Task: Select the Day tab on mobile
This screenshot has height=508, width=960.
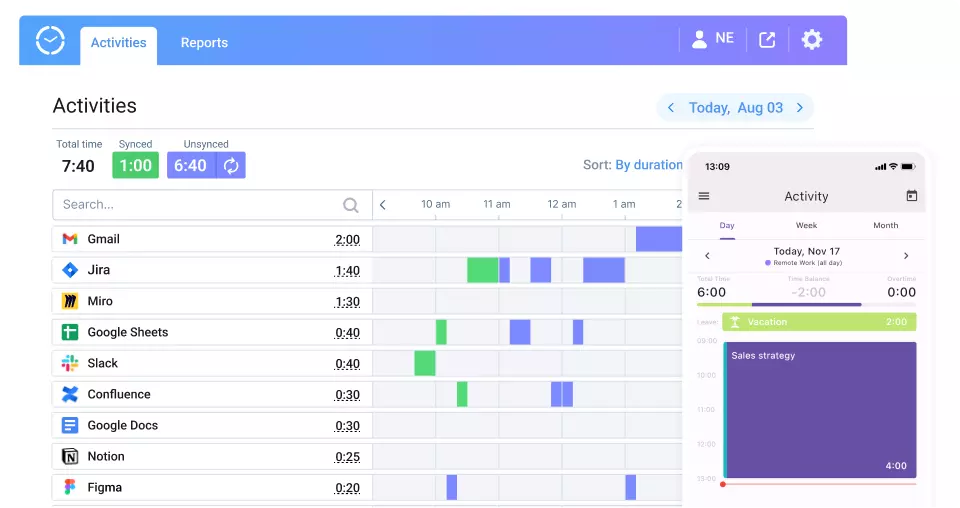Action: [727, 225]
